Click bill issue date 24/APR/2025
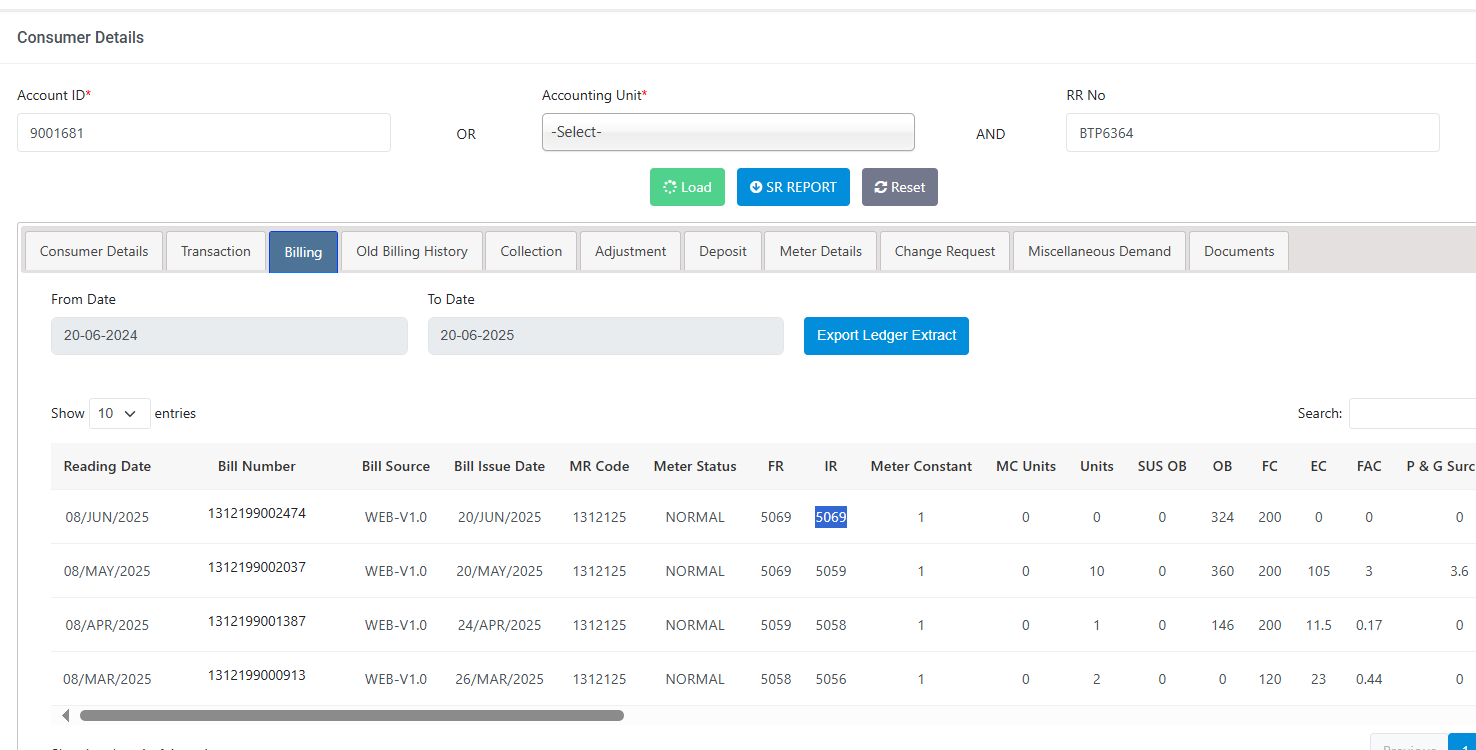 tap(500, 625)
